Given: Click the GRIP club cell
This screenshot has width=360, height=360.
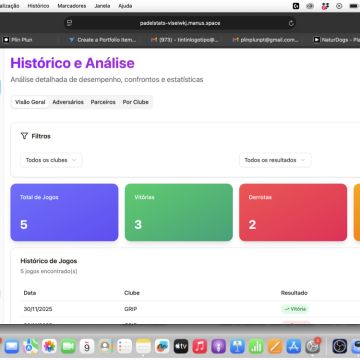Looking at the screenshot, I should coord(131,309).
